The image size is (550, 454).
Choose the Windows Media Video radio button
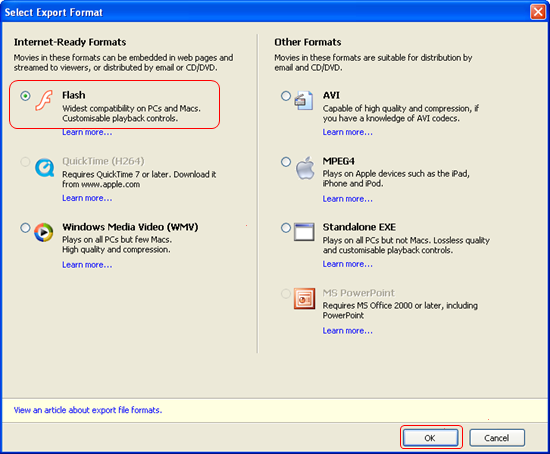click(x=25, y=228)
